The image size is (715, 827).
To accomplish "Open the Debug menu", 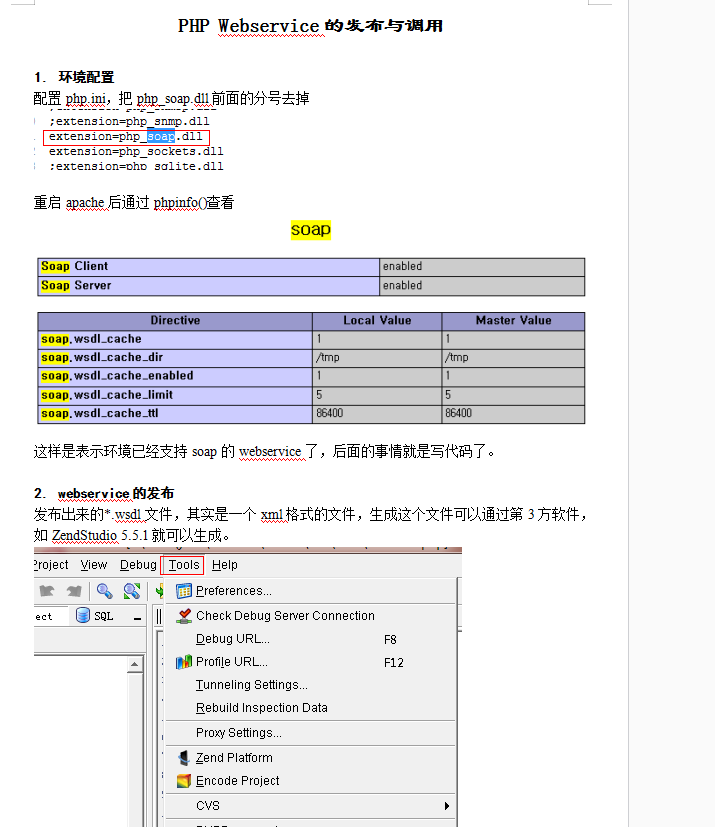I will (138, 565).
